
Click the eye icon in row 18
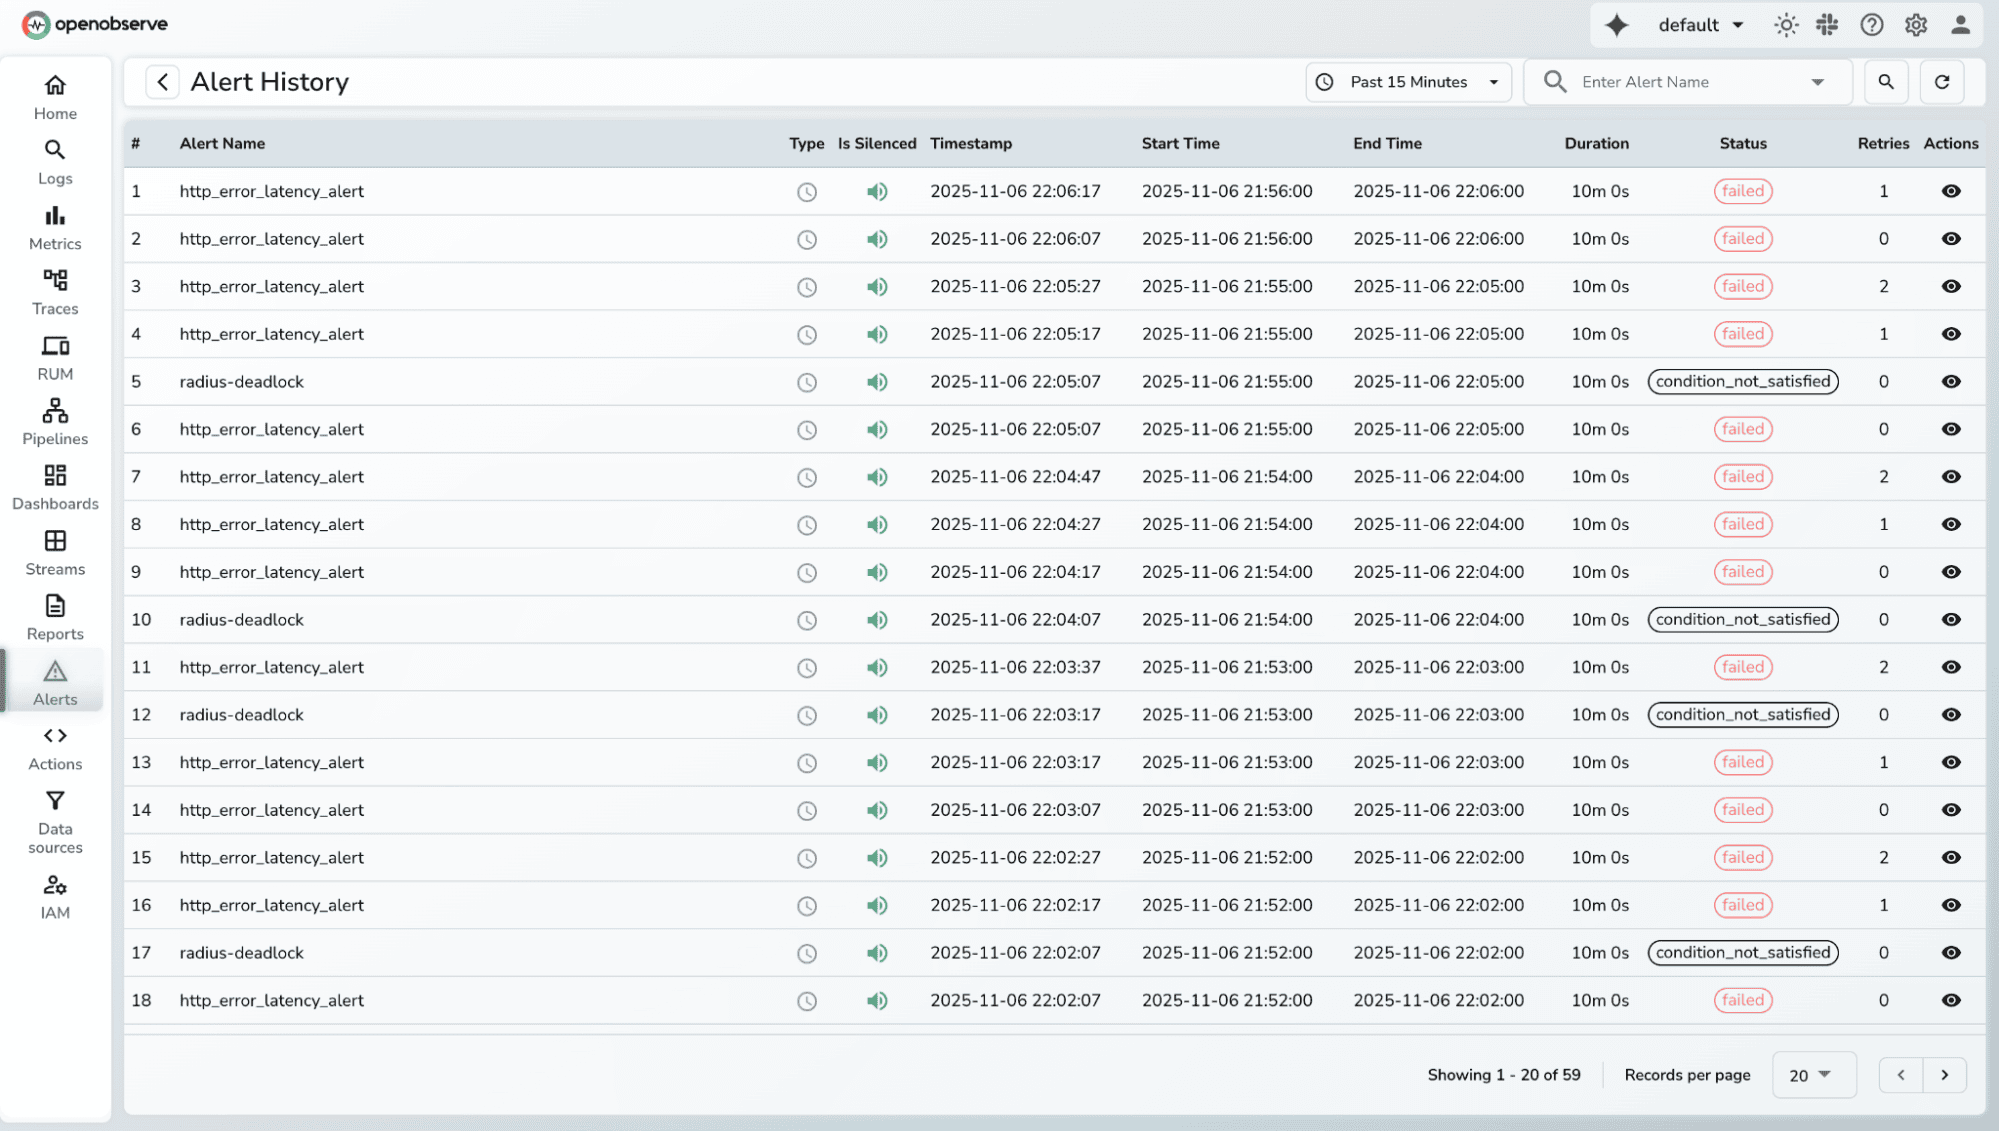point(1951,1000)
